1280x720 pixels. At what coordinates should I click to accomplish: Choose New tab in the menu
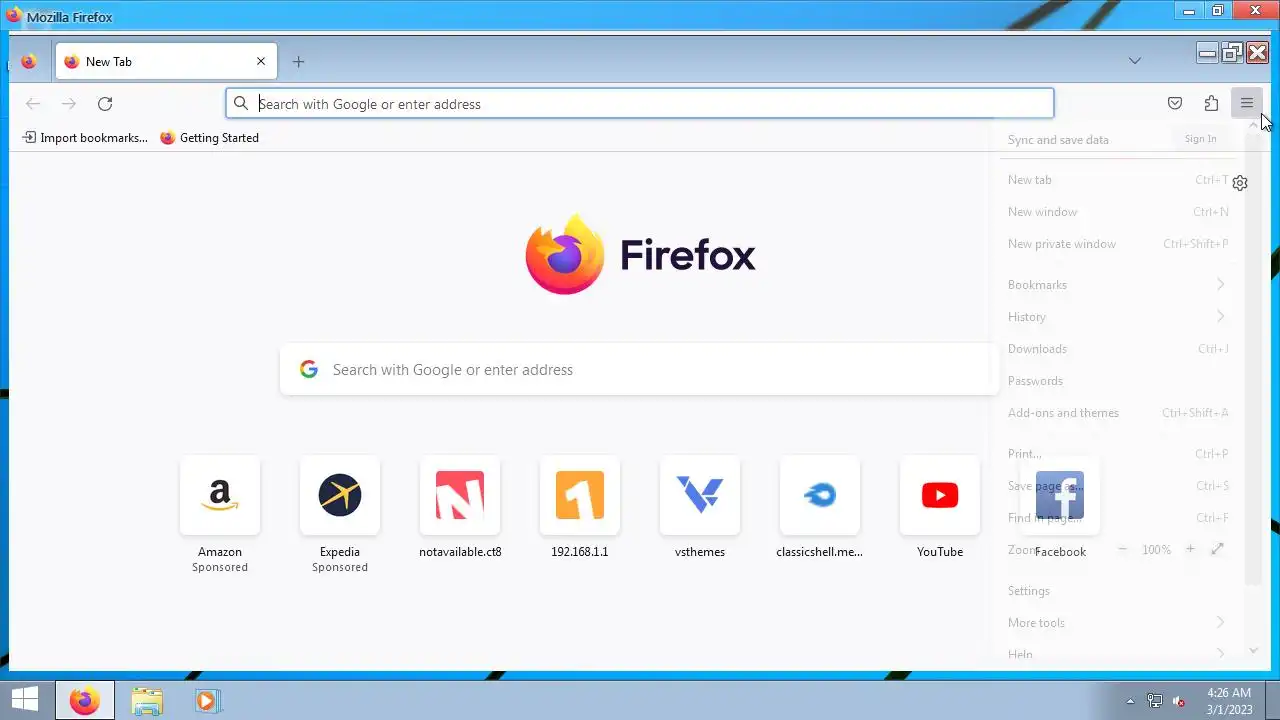point(1118,180)
